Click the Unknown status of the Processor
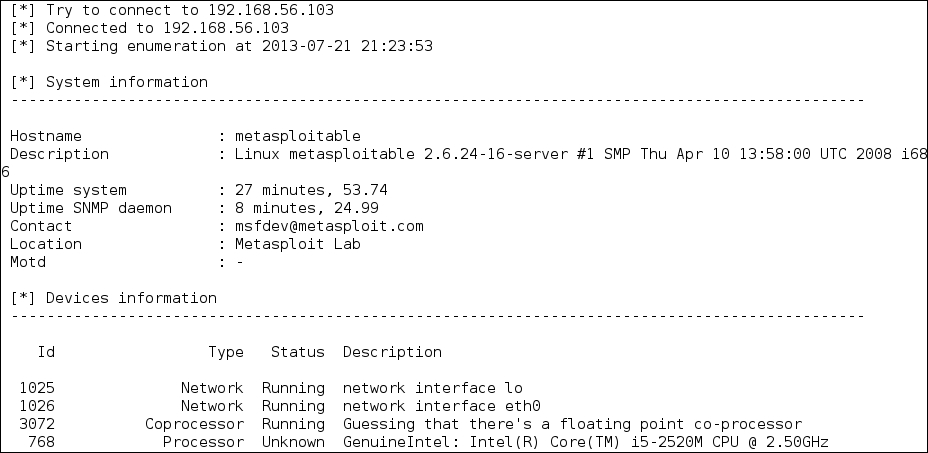The width and height of the screenshot is (928, 453). 293,442
